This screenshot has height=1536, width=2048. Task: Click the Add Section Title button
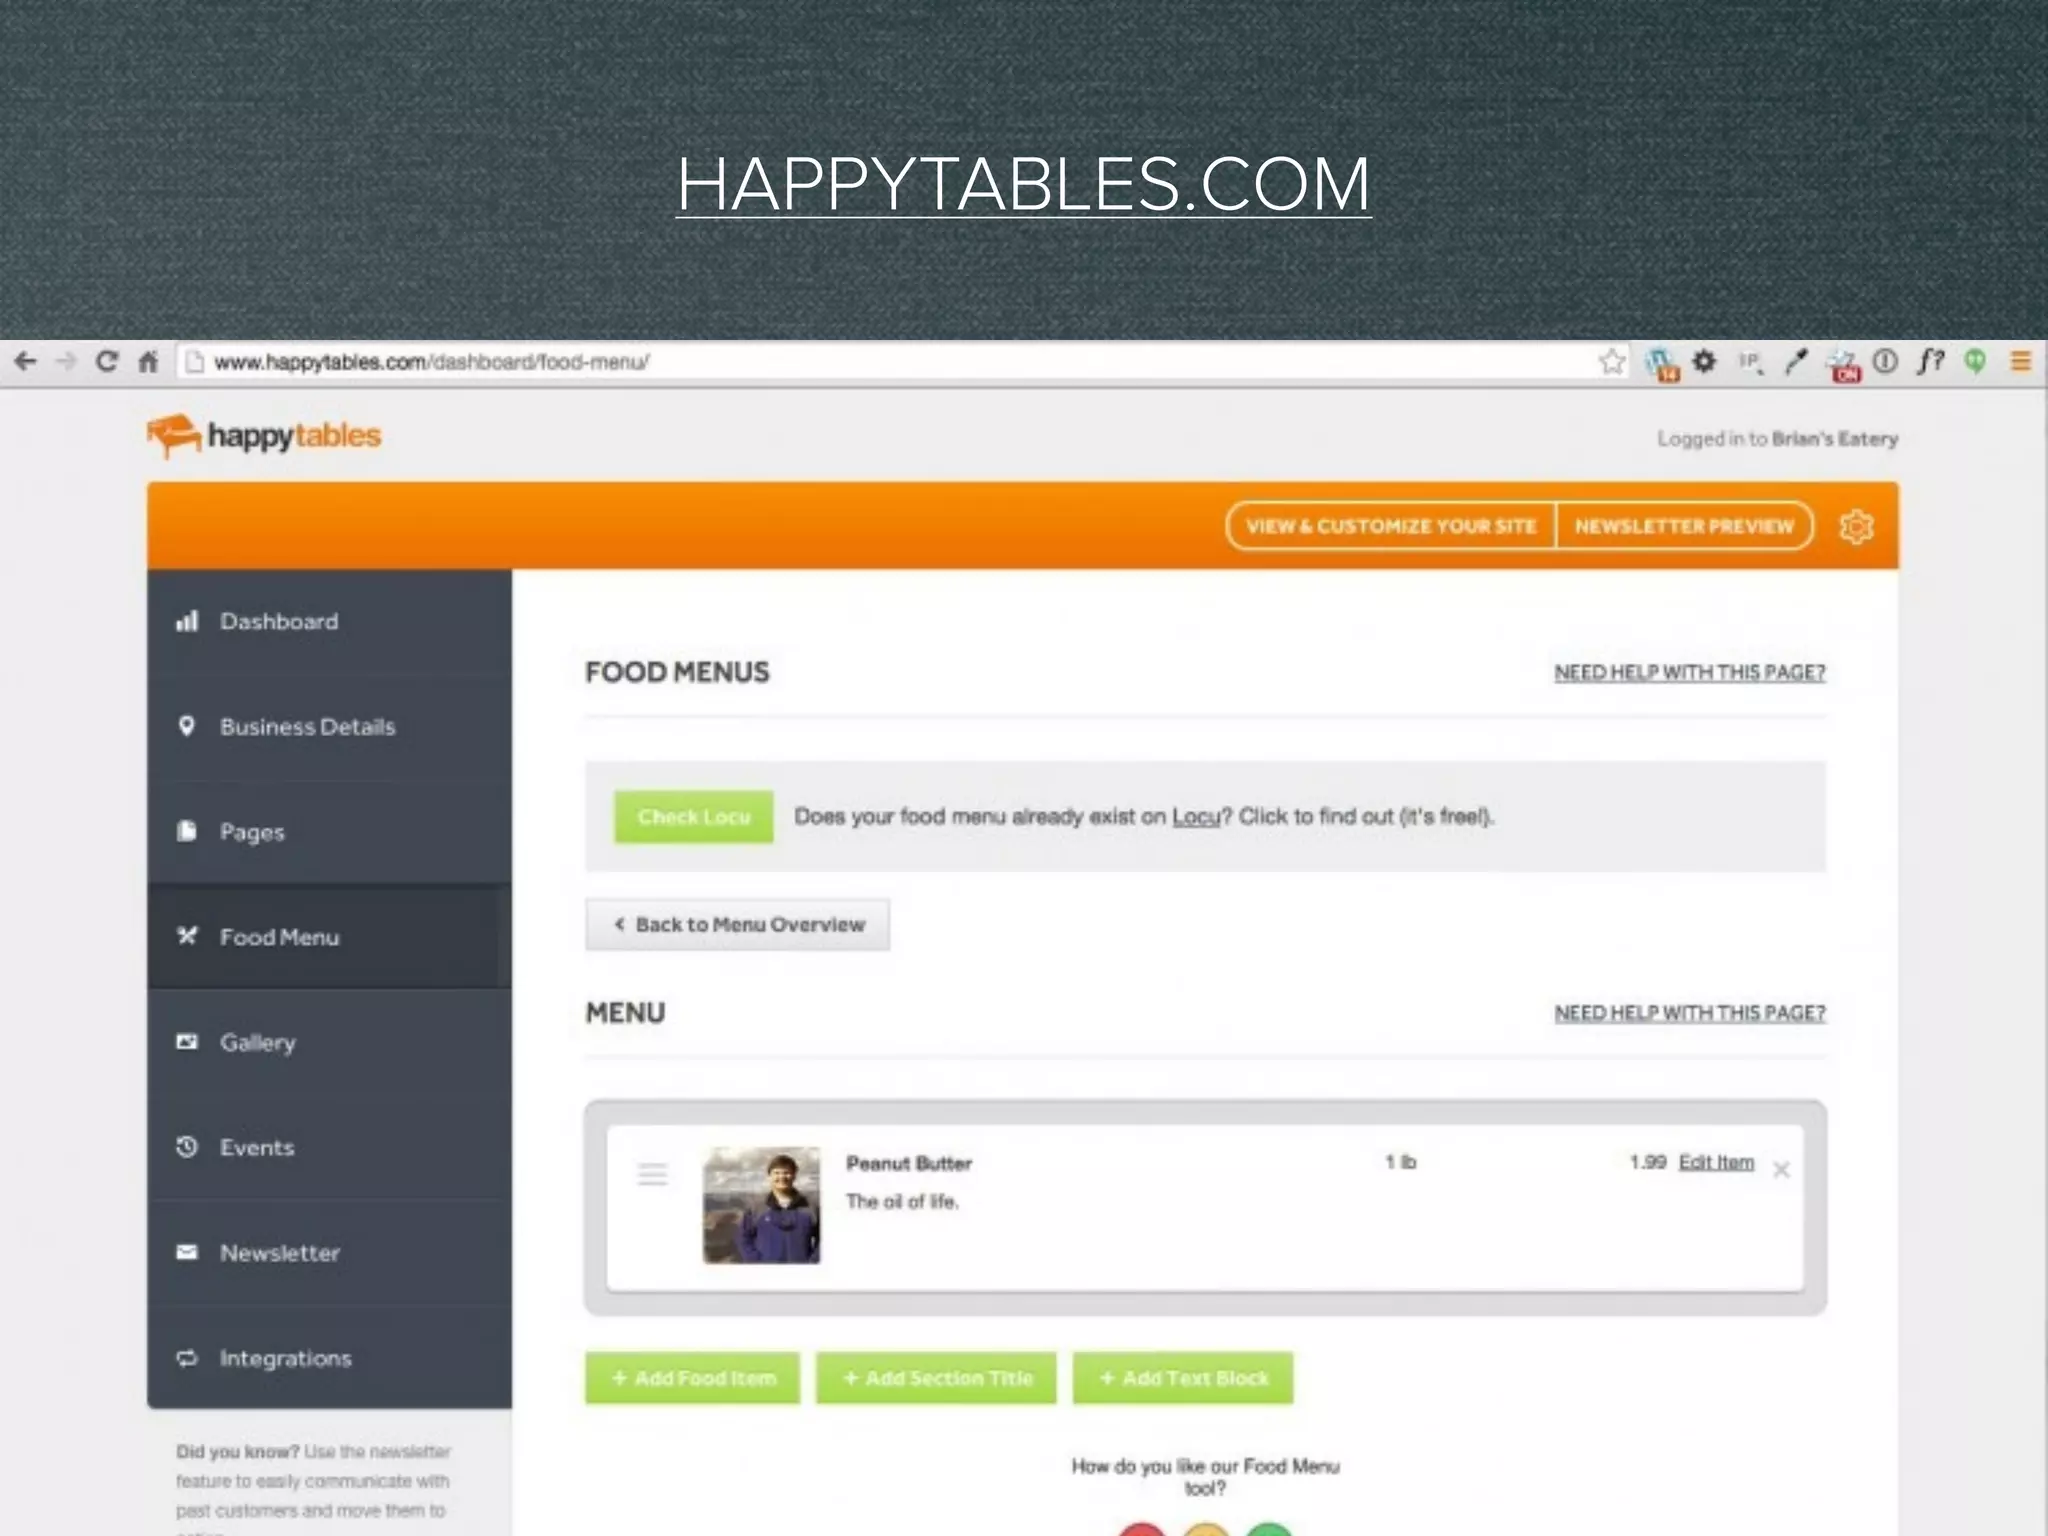tap(936, 1378)
